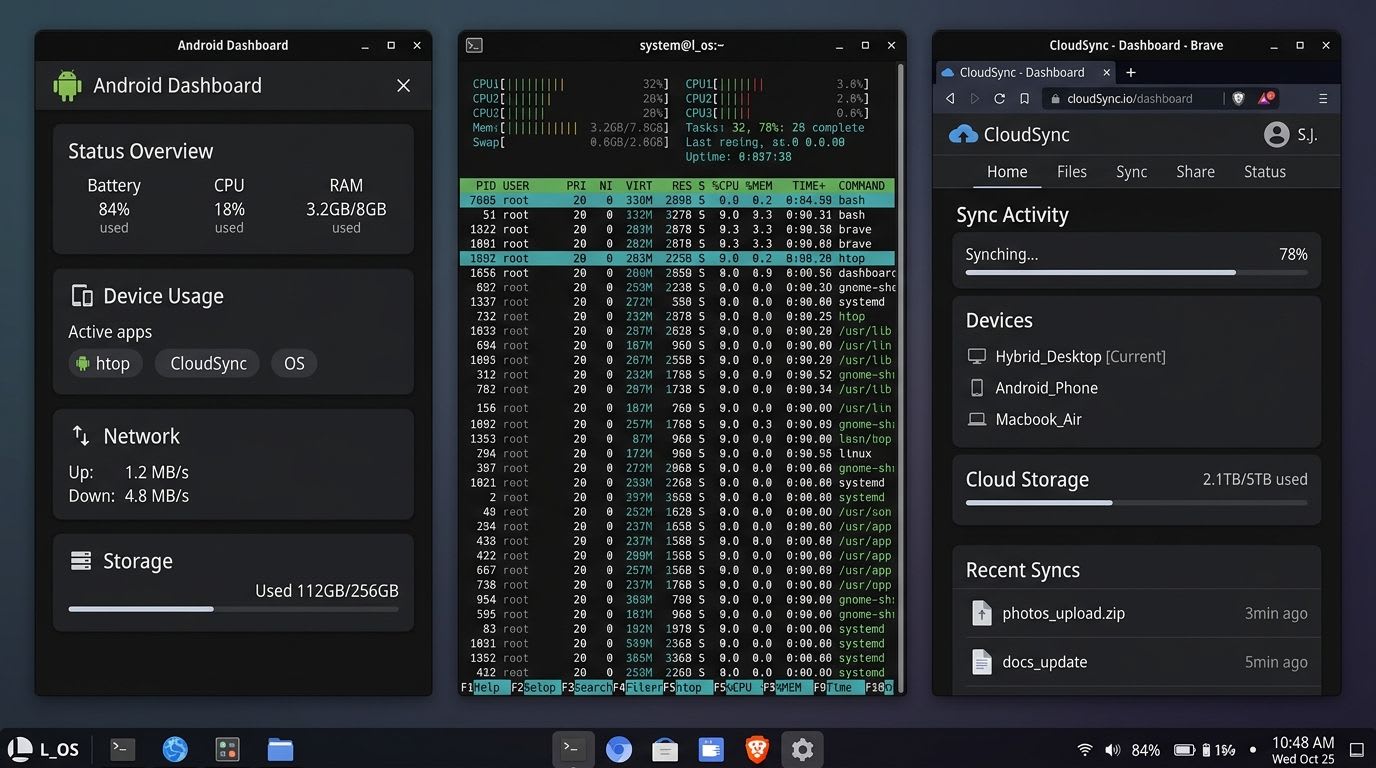Select the OS active app chip

coord(294,363)
